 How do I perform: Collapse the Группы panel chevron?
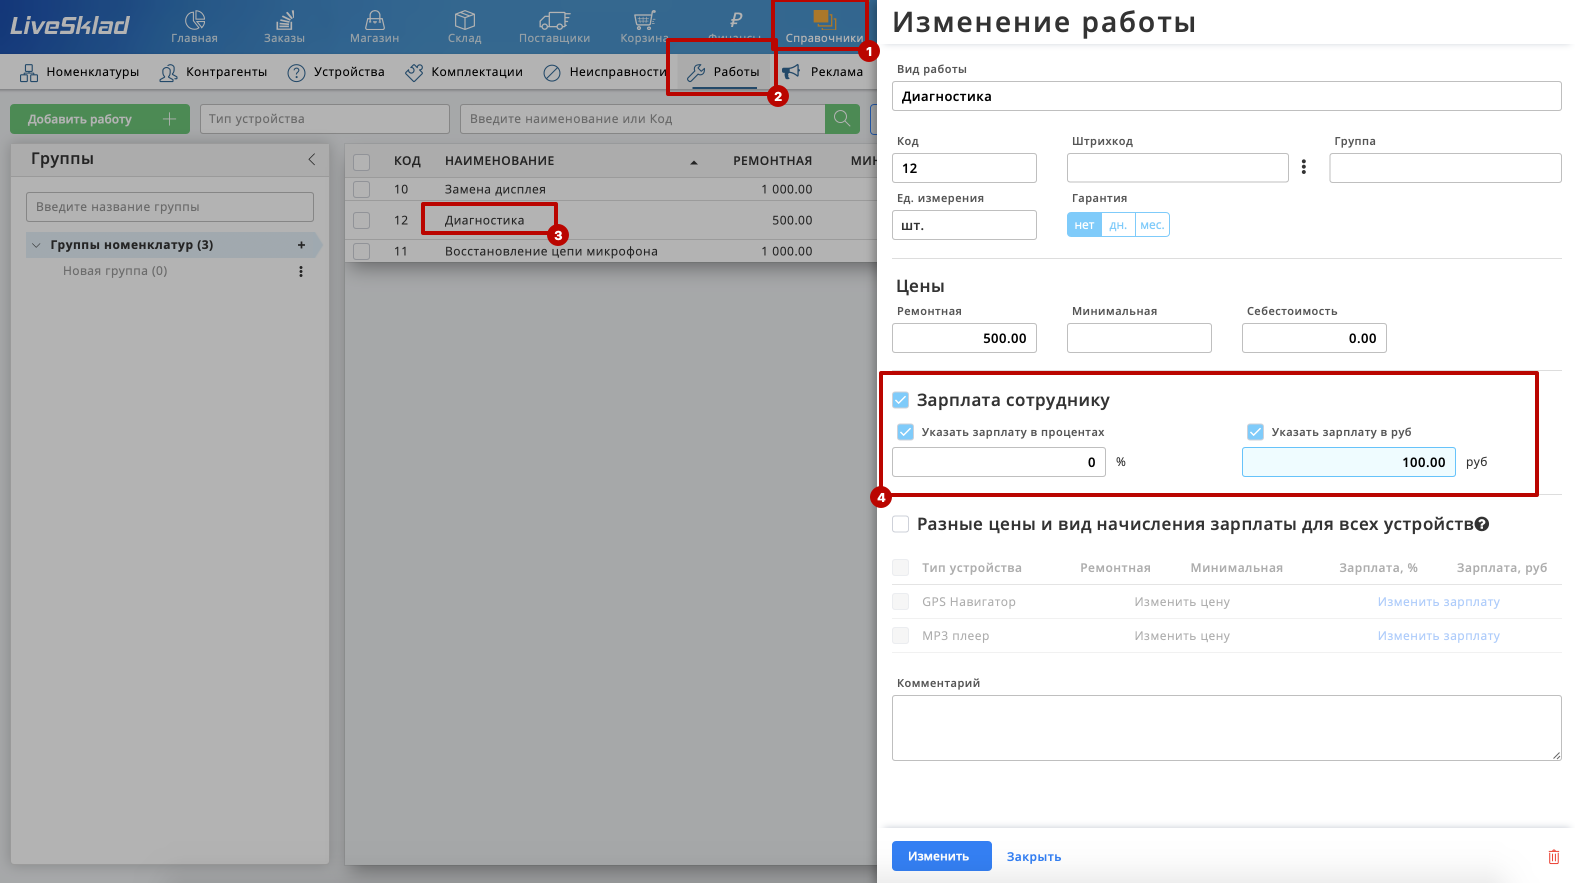[312, 159]
